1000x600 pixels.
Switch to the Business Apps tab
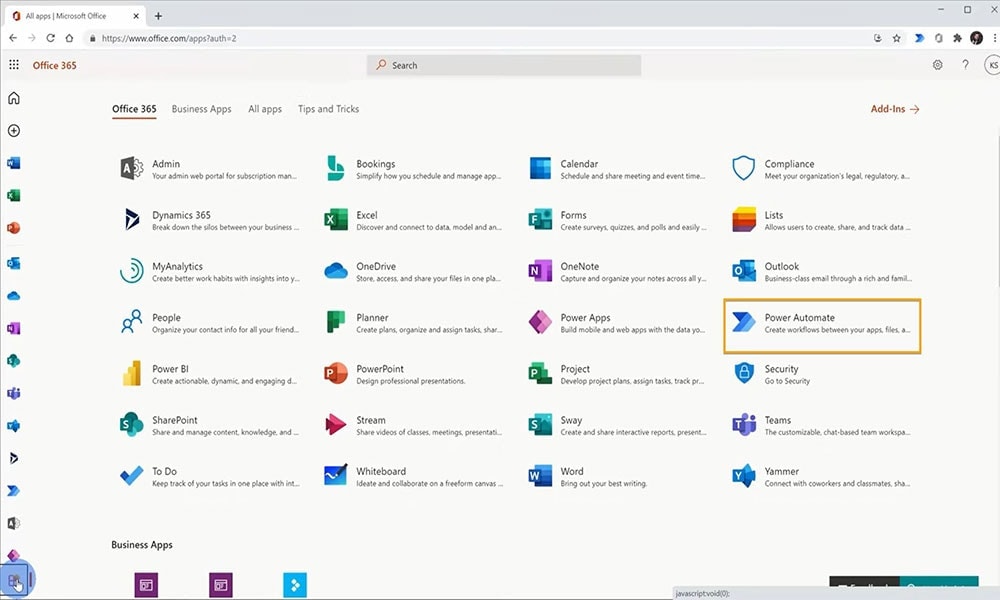202,109
